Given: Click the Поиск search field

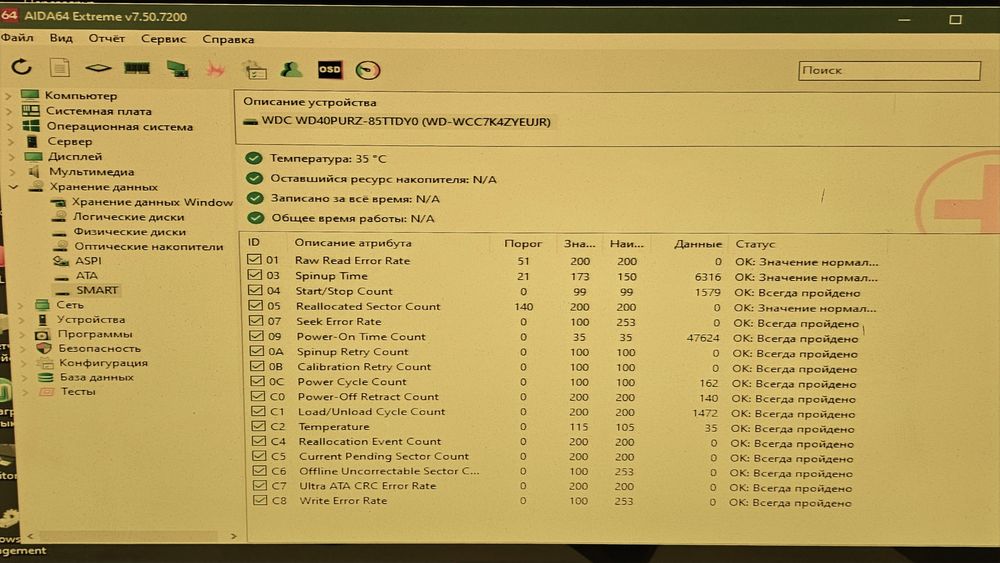Looking at the screenshot, I should coord(889,70).
